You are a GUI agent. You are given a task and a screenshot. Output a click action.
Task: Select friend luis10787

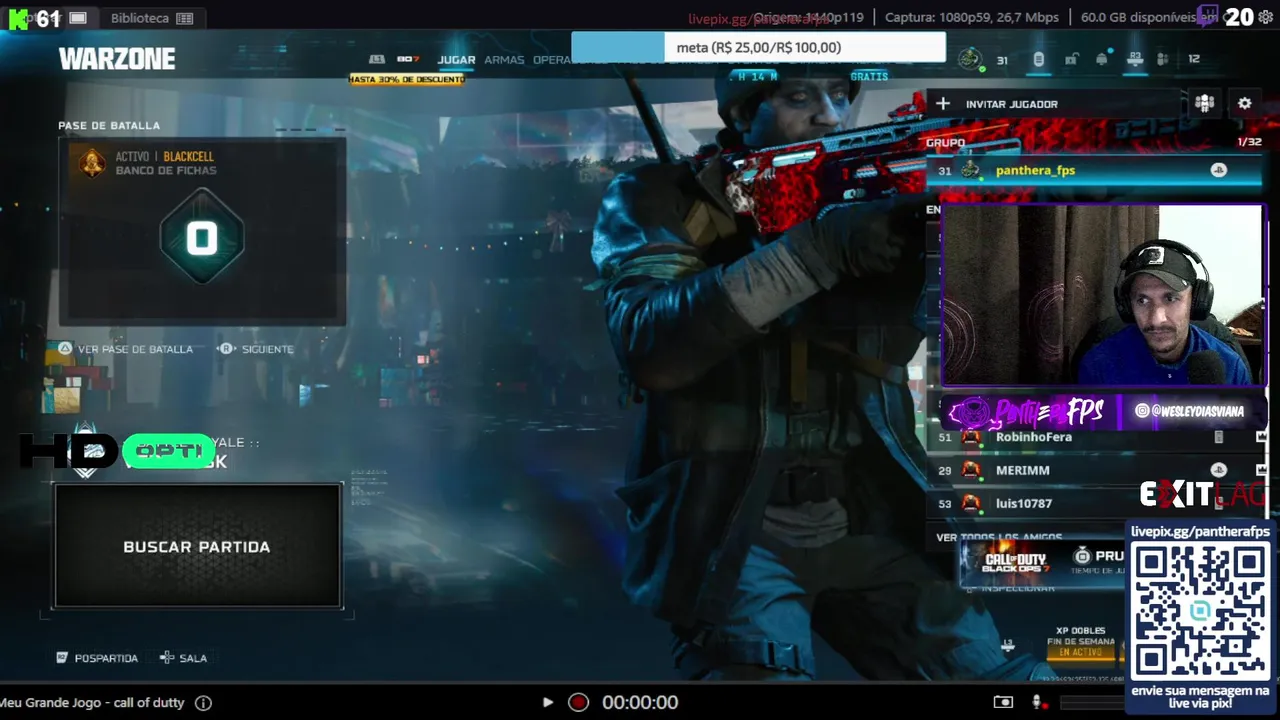[1095, 503]
